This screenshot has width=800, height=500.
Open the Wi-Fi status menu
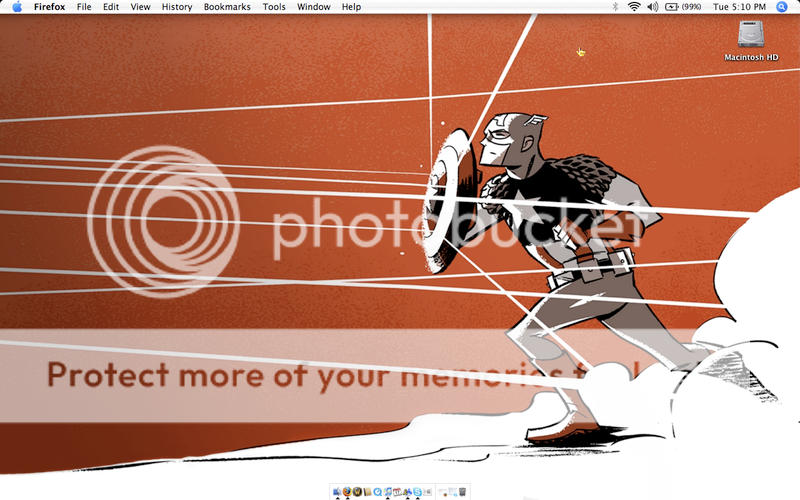[x=634, y=7]
